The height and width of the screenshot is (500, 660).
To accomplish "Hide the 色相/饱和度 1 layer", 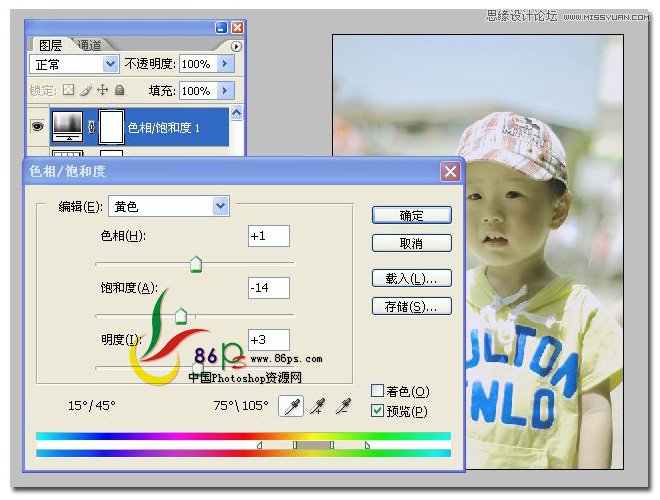I will coord(38,126).
